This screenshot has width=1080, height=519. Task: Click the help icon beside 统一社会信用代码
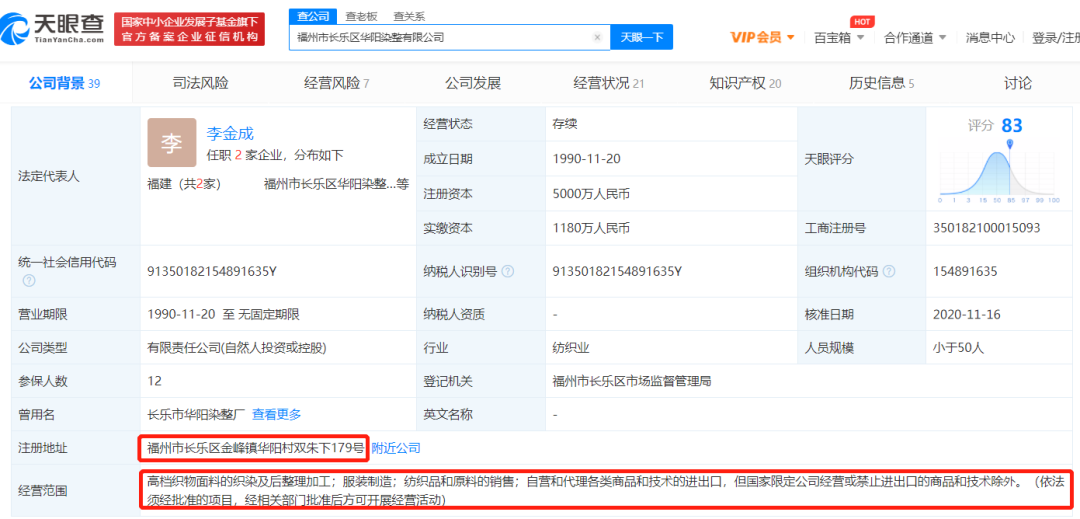point(28,281)
